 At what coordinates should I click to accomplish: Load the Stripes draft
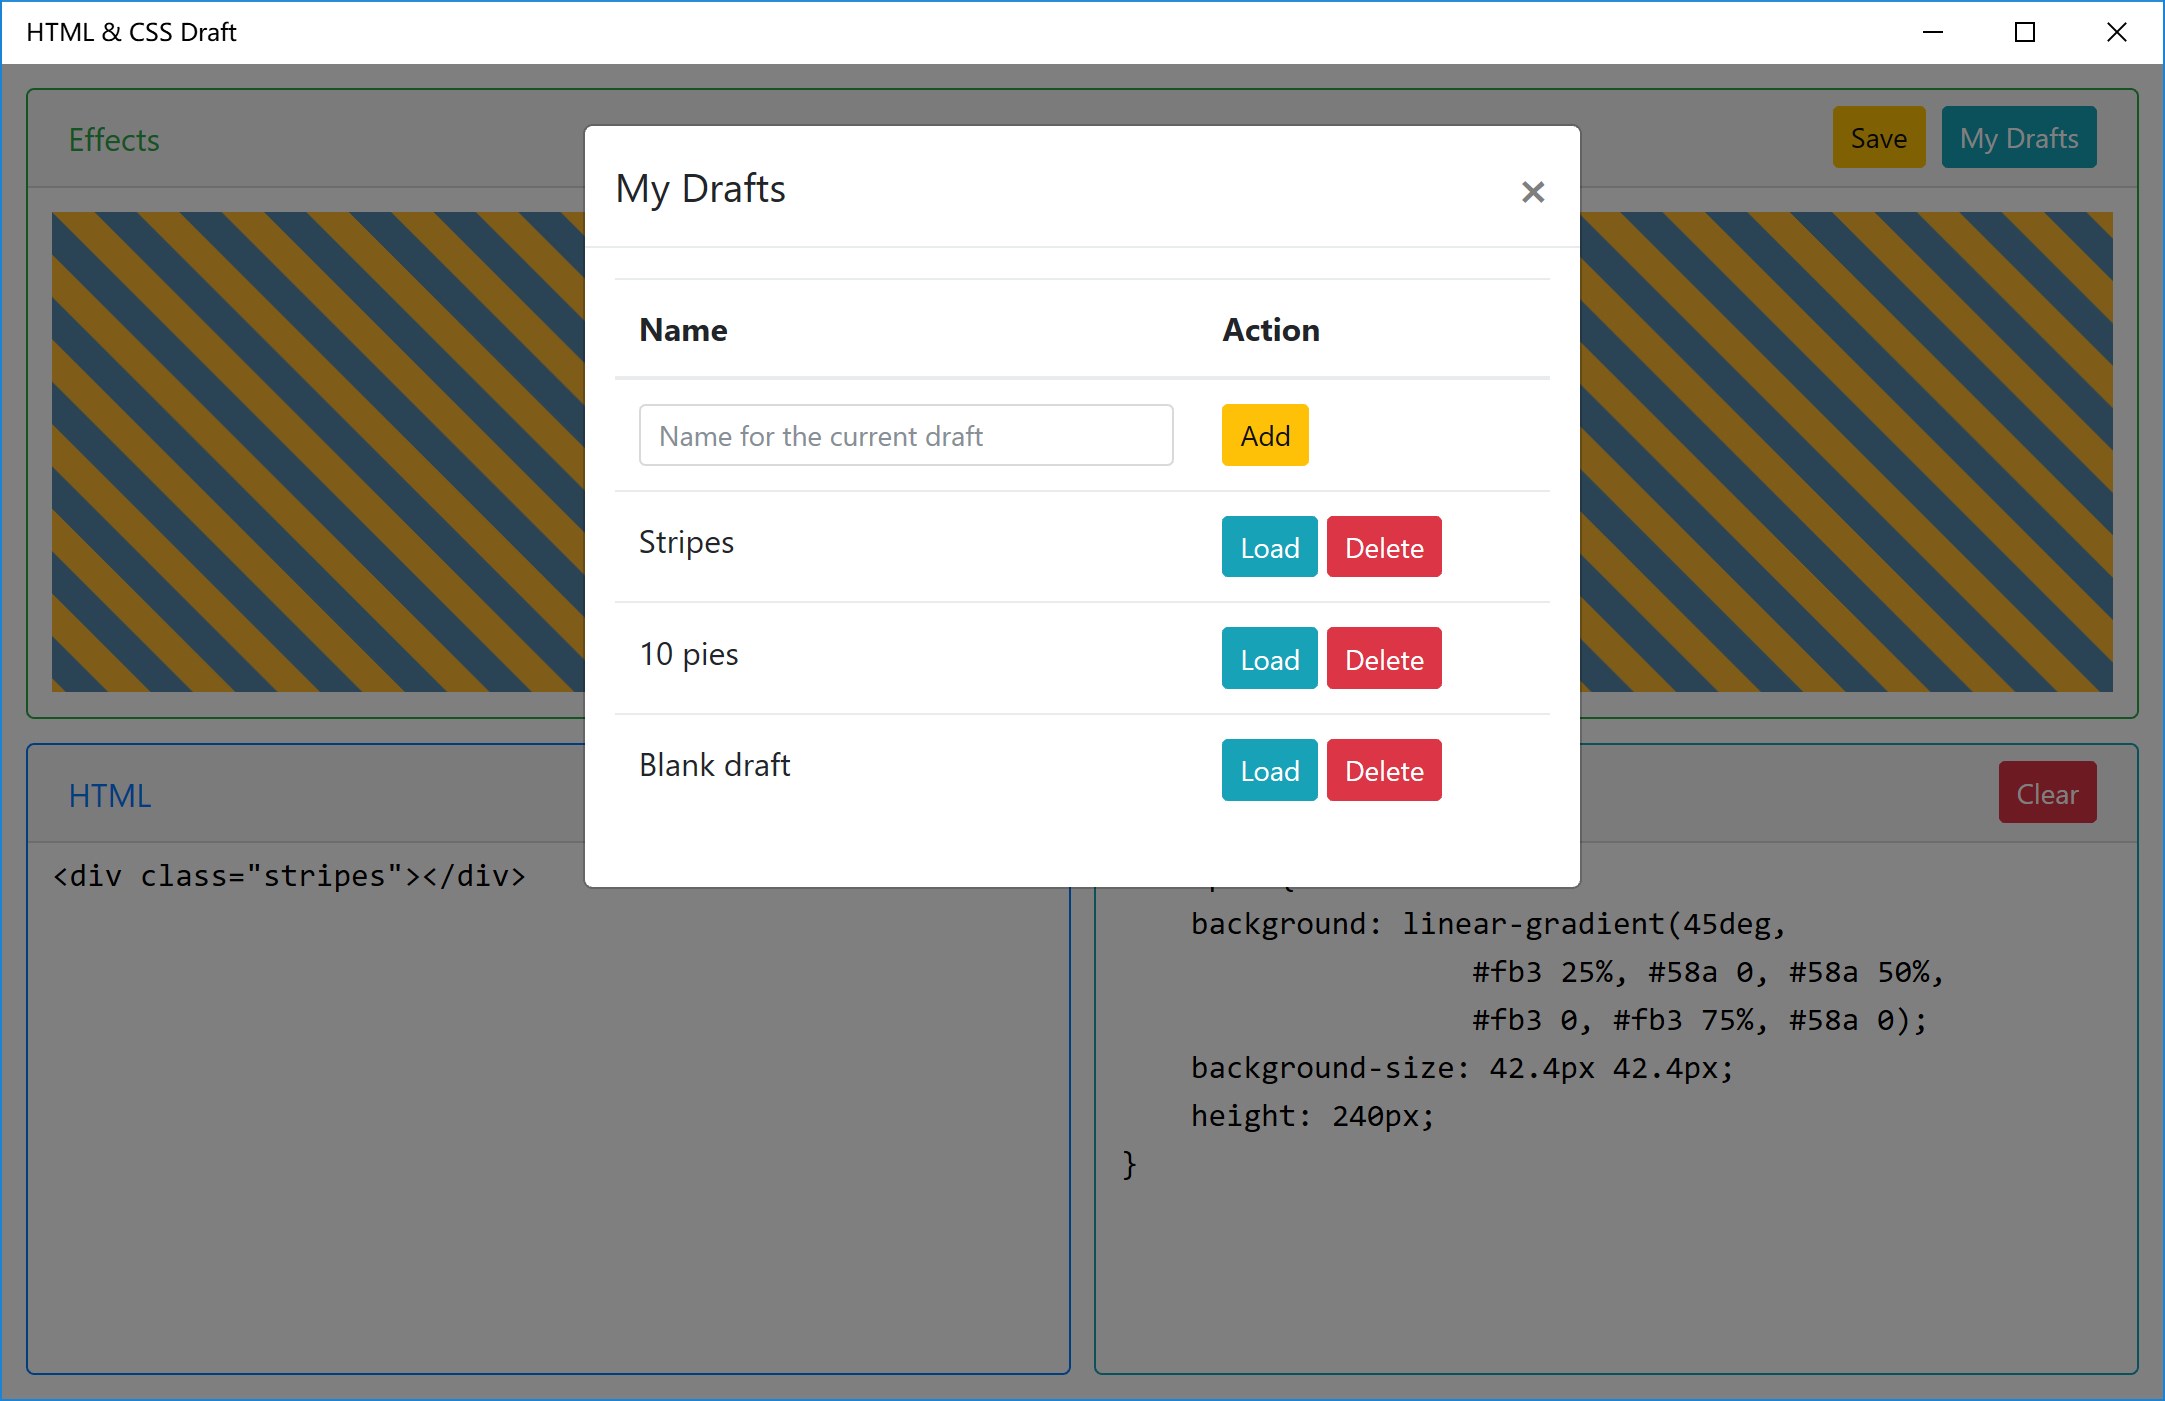(x=1269, y=548)
